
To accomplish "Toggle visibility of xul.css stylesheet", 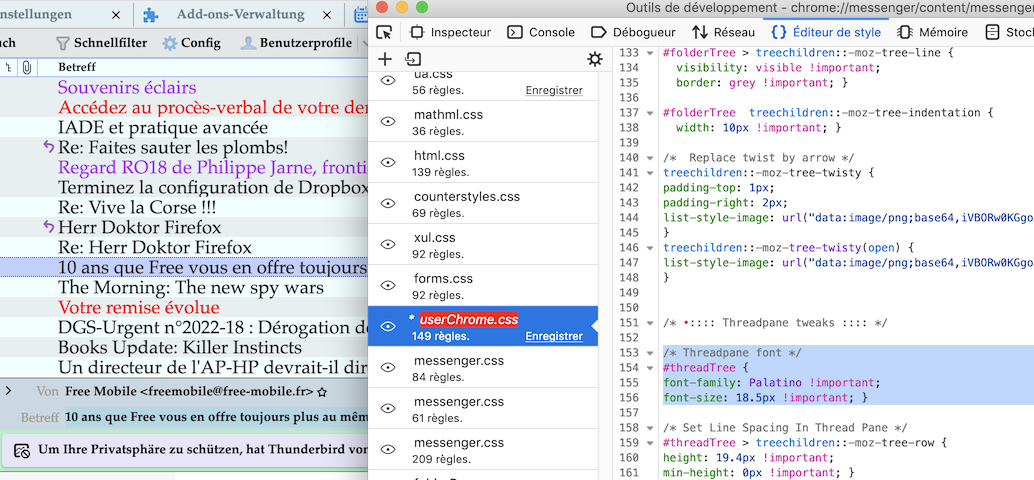I will coord(388,244).
